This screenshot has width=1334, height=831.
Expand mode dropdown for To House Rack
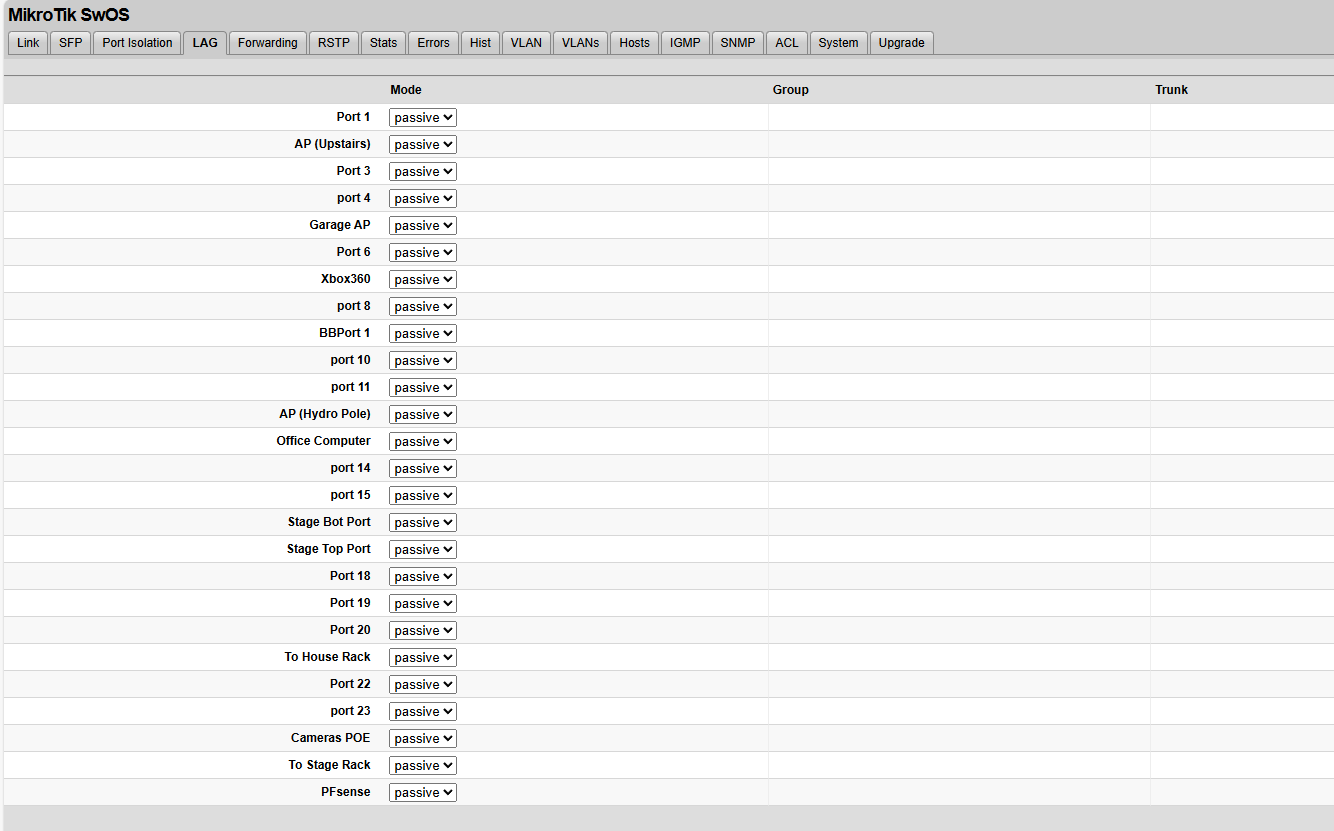click(422, 658)
